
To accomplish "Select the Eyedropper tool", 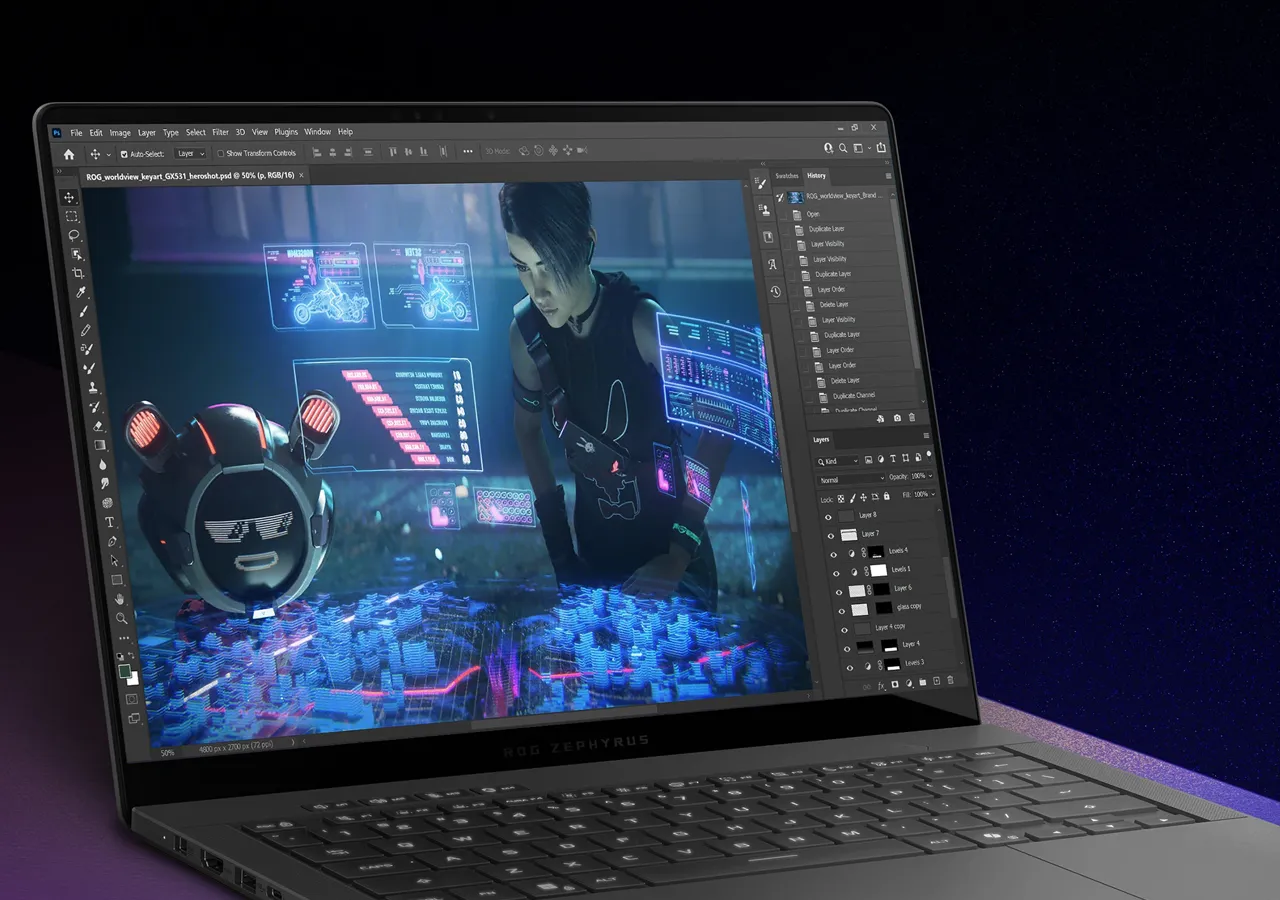I will tap(82, 293).
